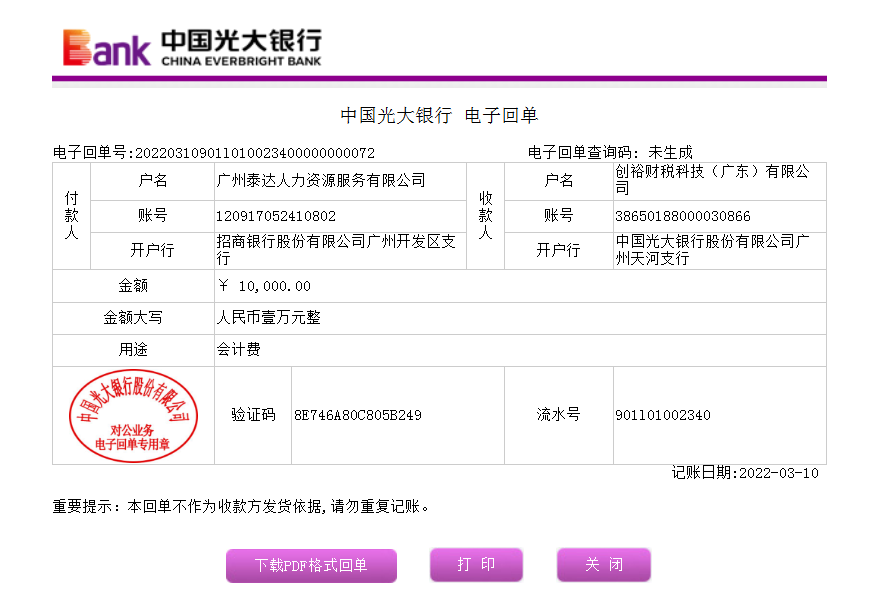The width and height of the screenshot is (885, 610).
Task: Click the 付款人 column header cell
Action: (x=72, y=216)
